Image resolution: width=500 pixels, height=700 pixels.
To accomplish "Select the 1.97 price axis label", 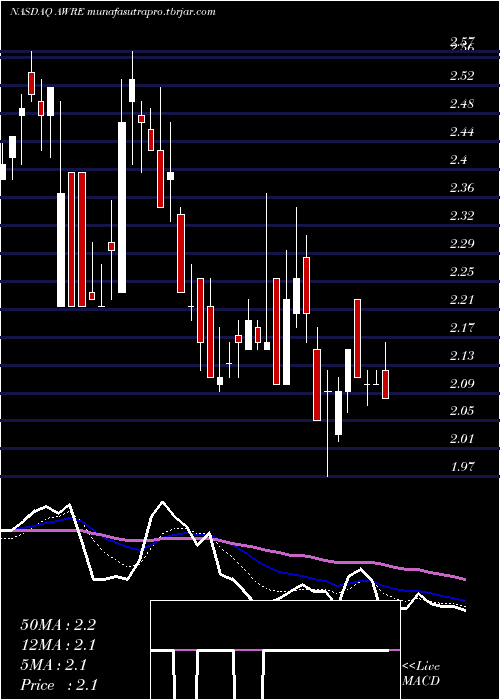I will (x=462, y=467).
